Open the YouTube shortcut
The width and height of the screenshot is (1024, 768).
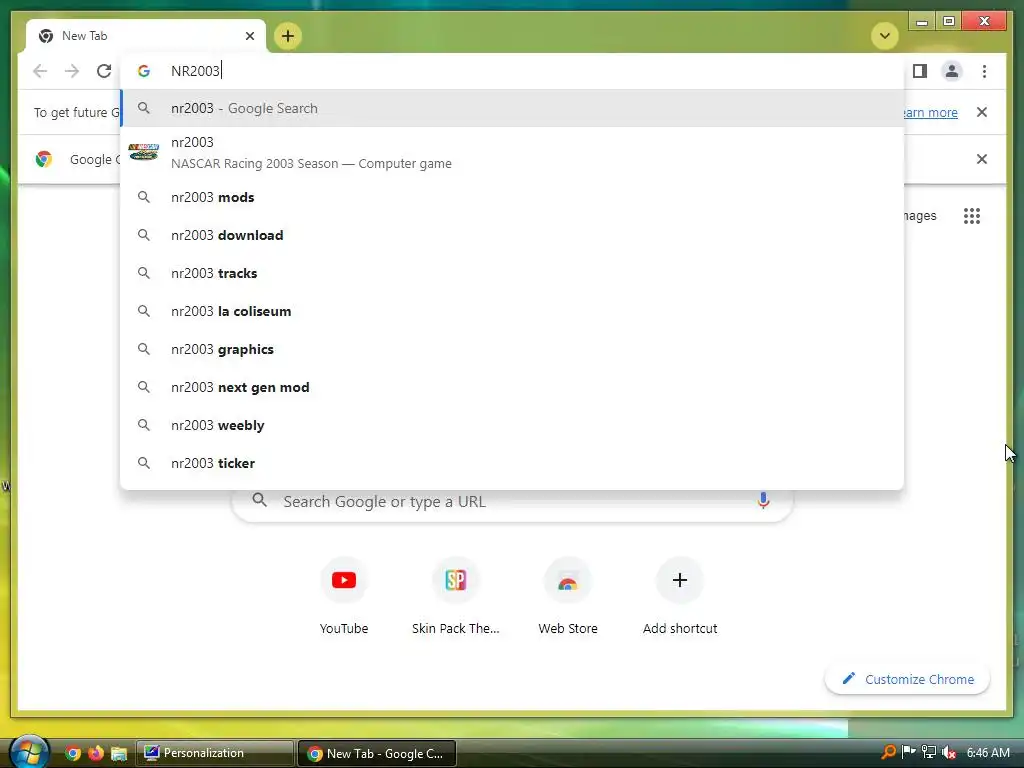coord(344,596)
